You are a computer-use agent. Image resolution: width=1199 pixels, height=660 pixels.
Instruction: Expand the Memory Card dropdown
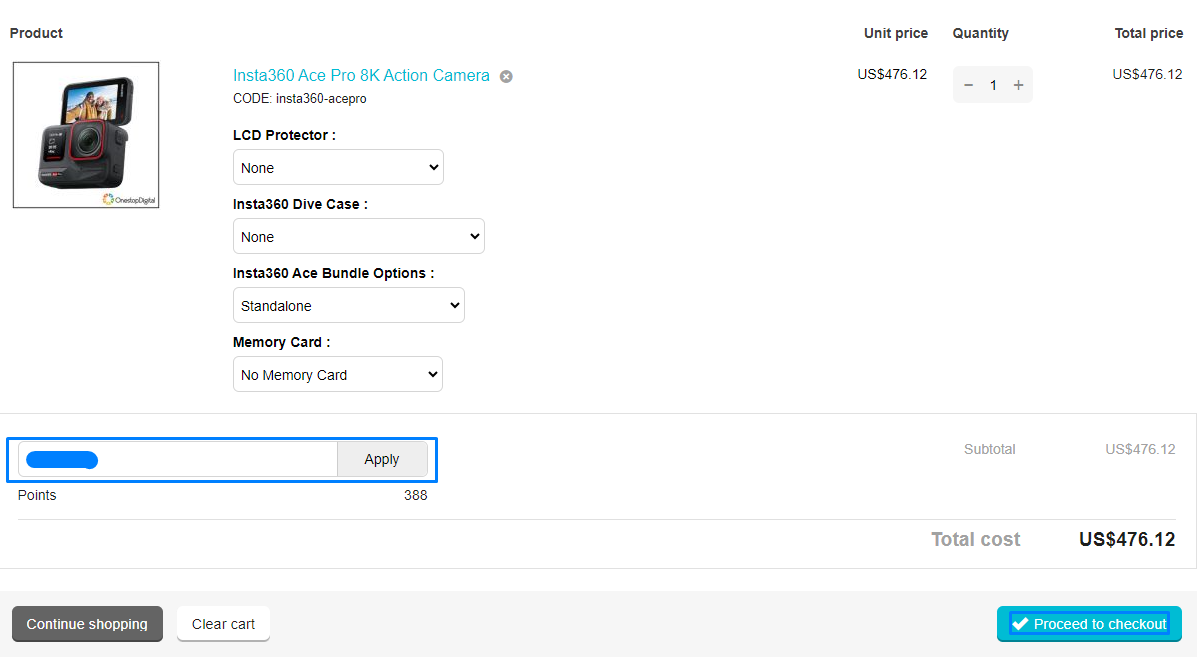337,375
